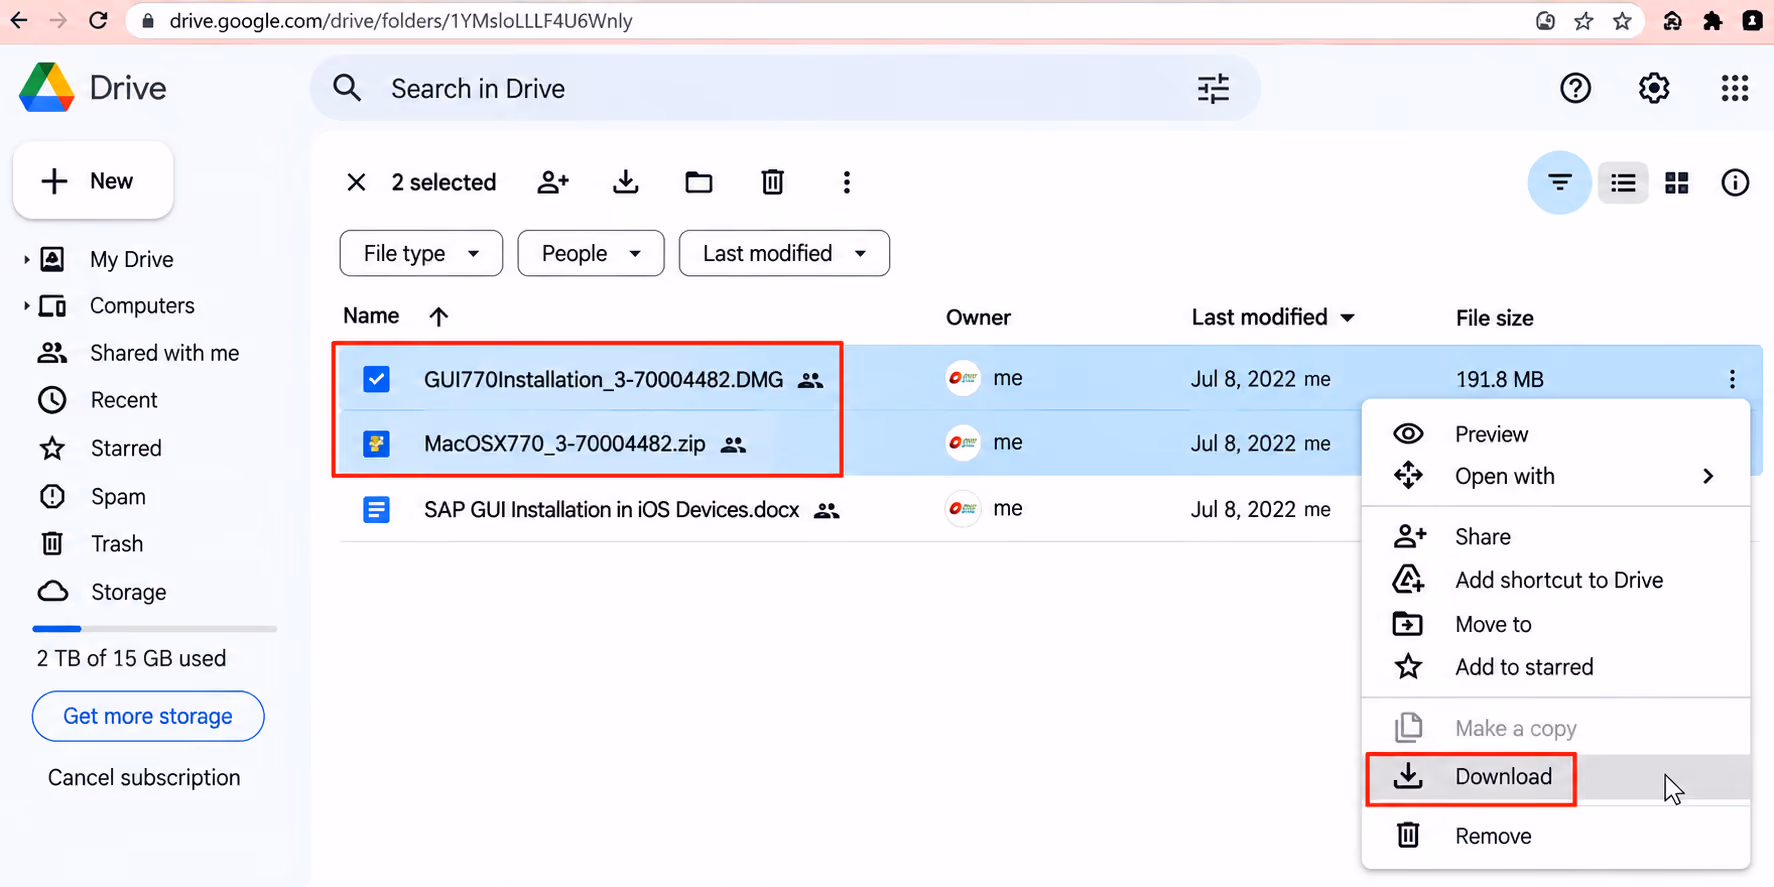
Task: Download selected files from toolbar
Action: pyautogui.click(x=626, y=182)
